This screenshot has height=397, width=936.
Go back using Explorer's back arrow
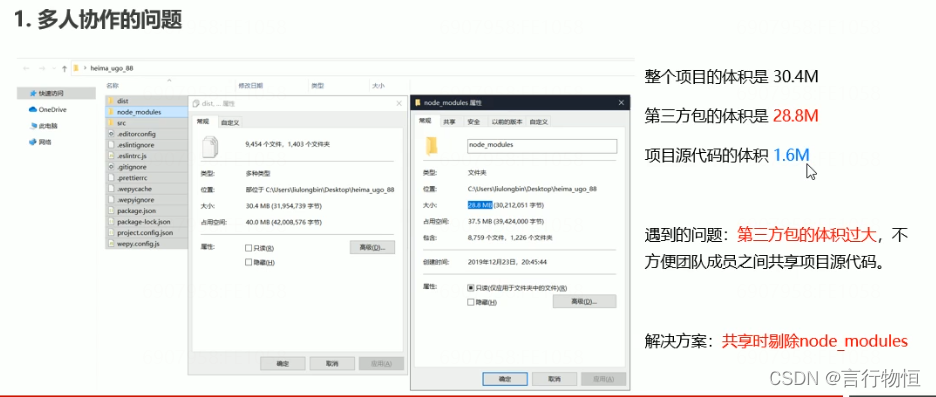[x=26, y=69]
